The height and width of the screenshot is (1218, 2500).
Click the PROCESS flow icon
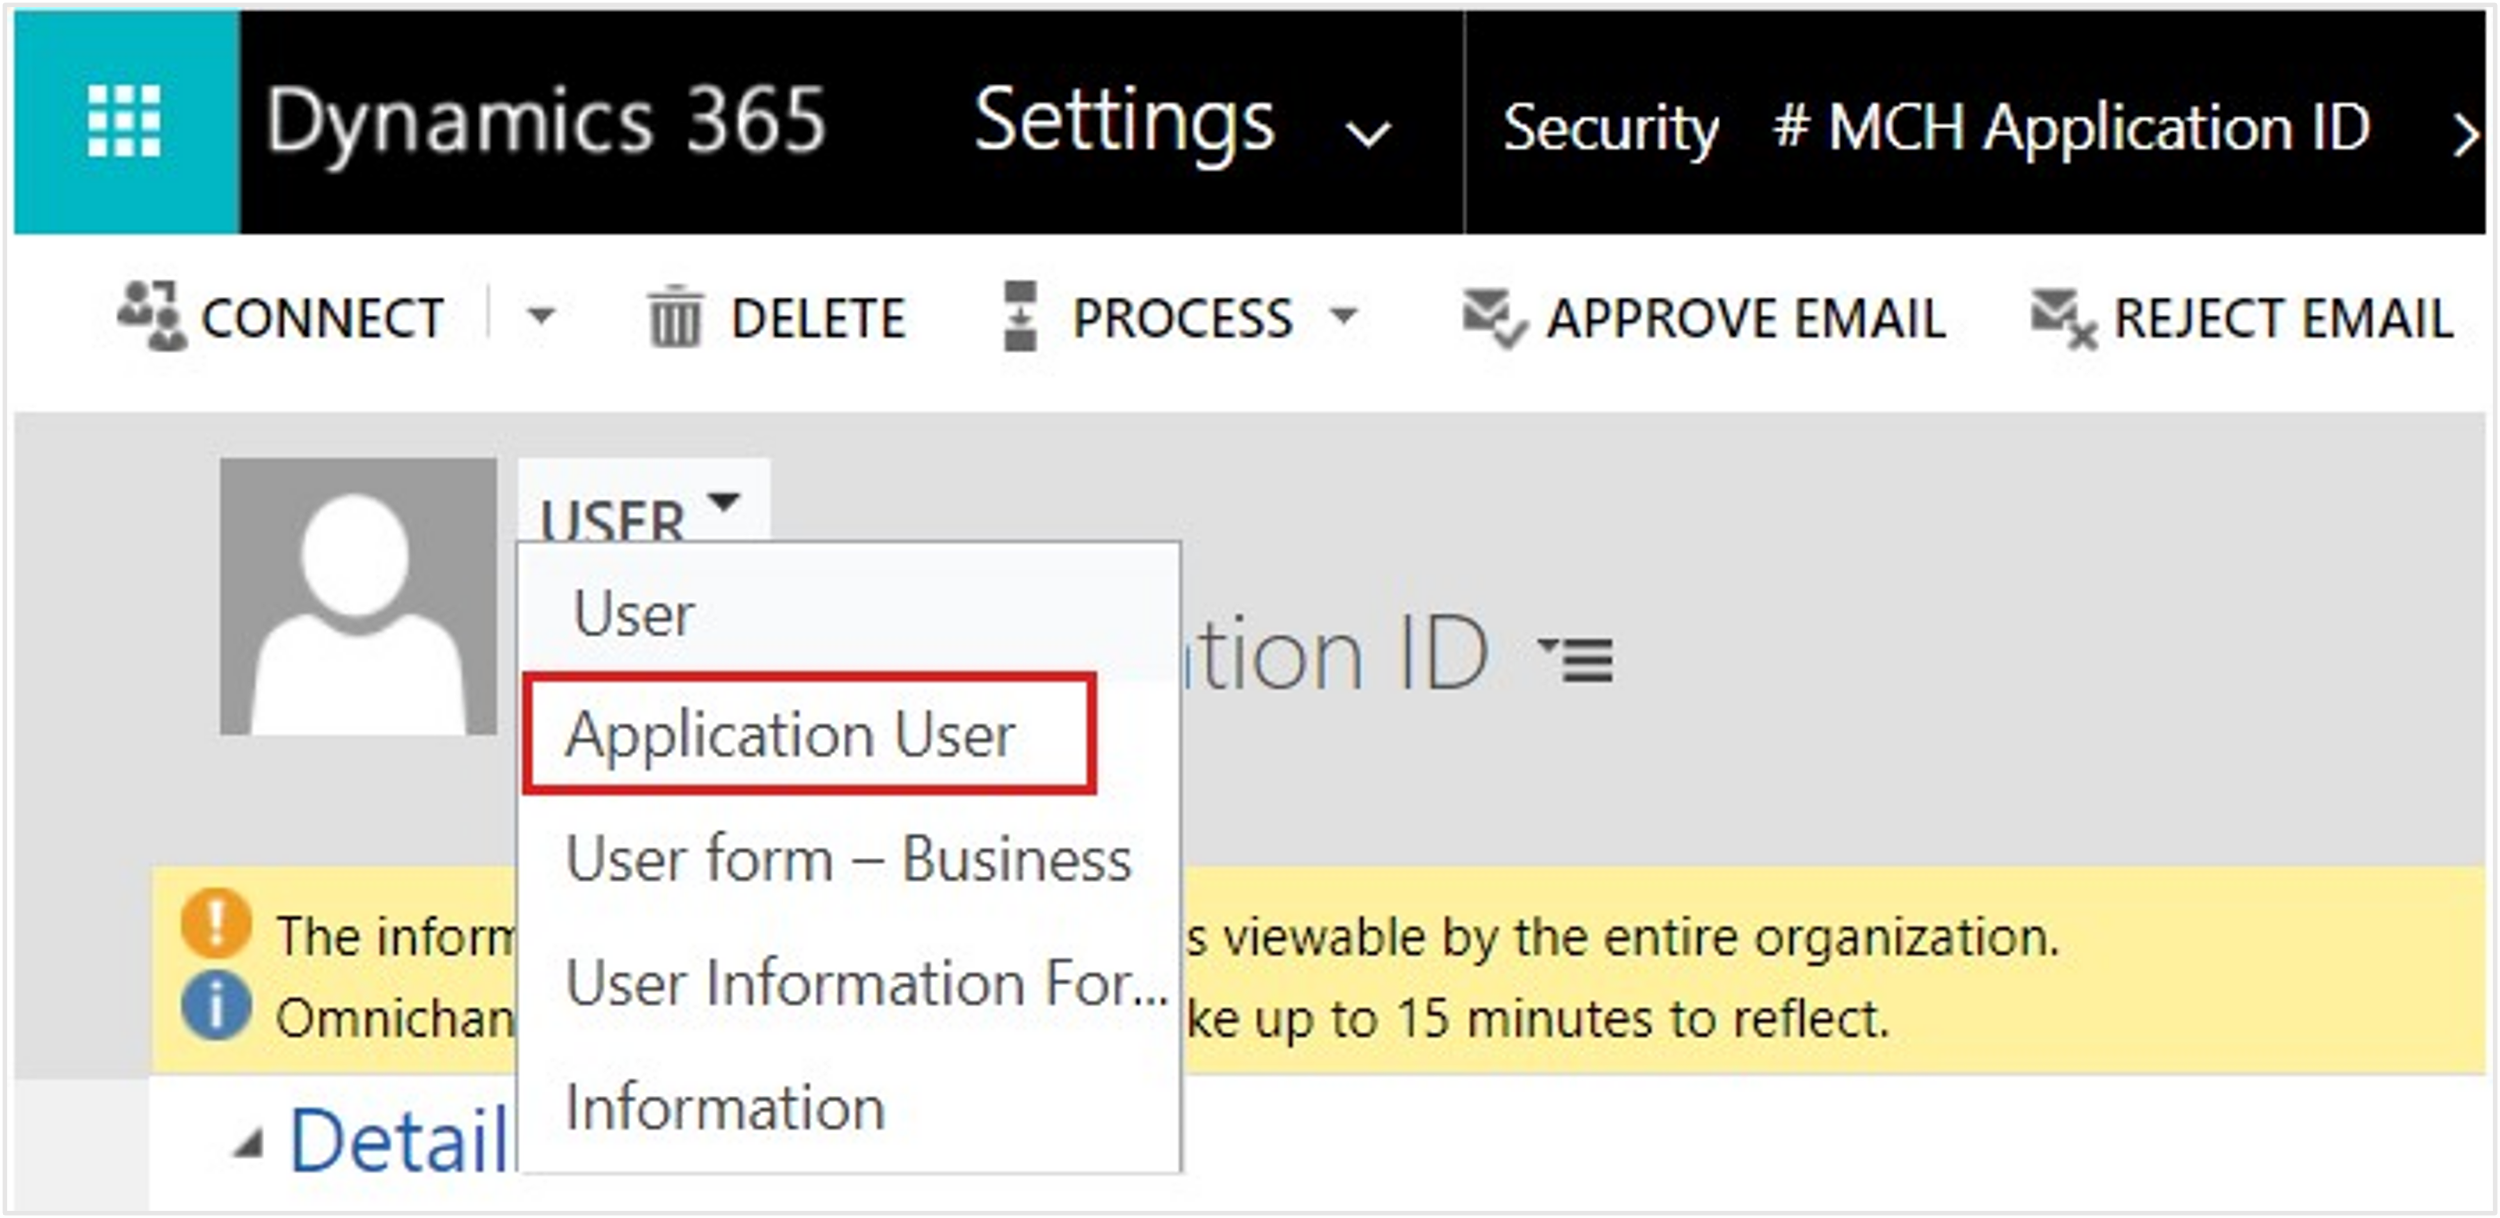point(1019,316)
